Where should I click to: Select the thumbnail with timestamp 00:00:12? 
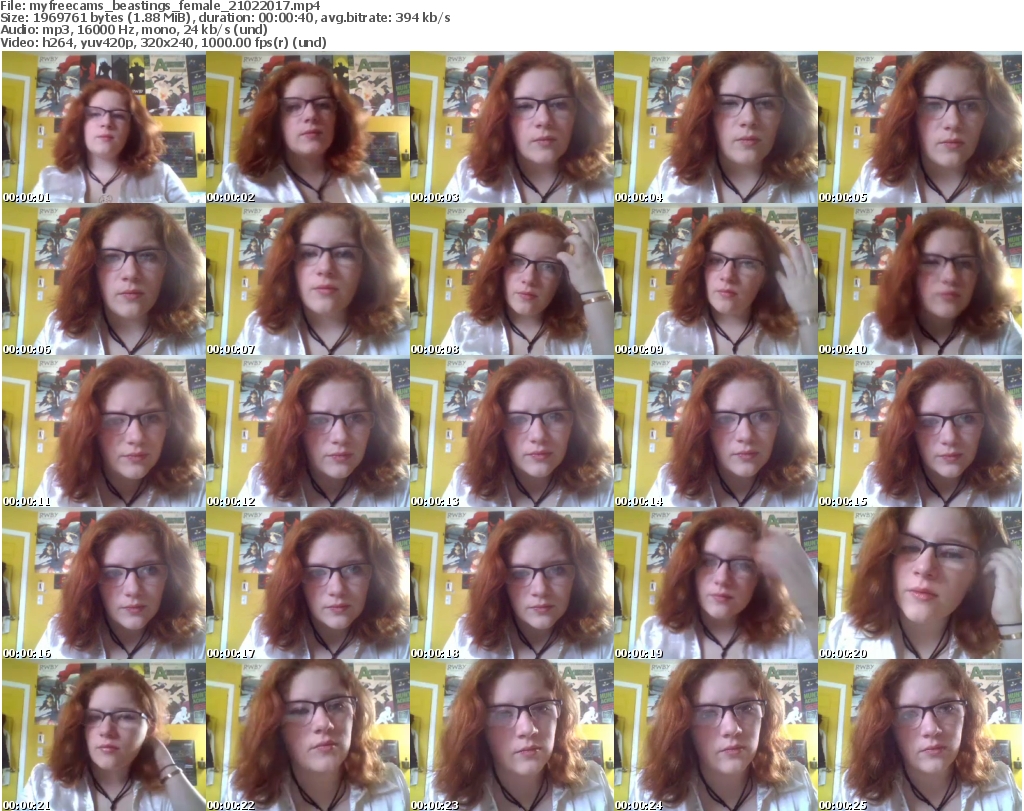pos(308,432)
